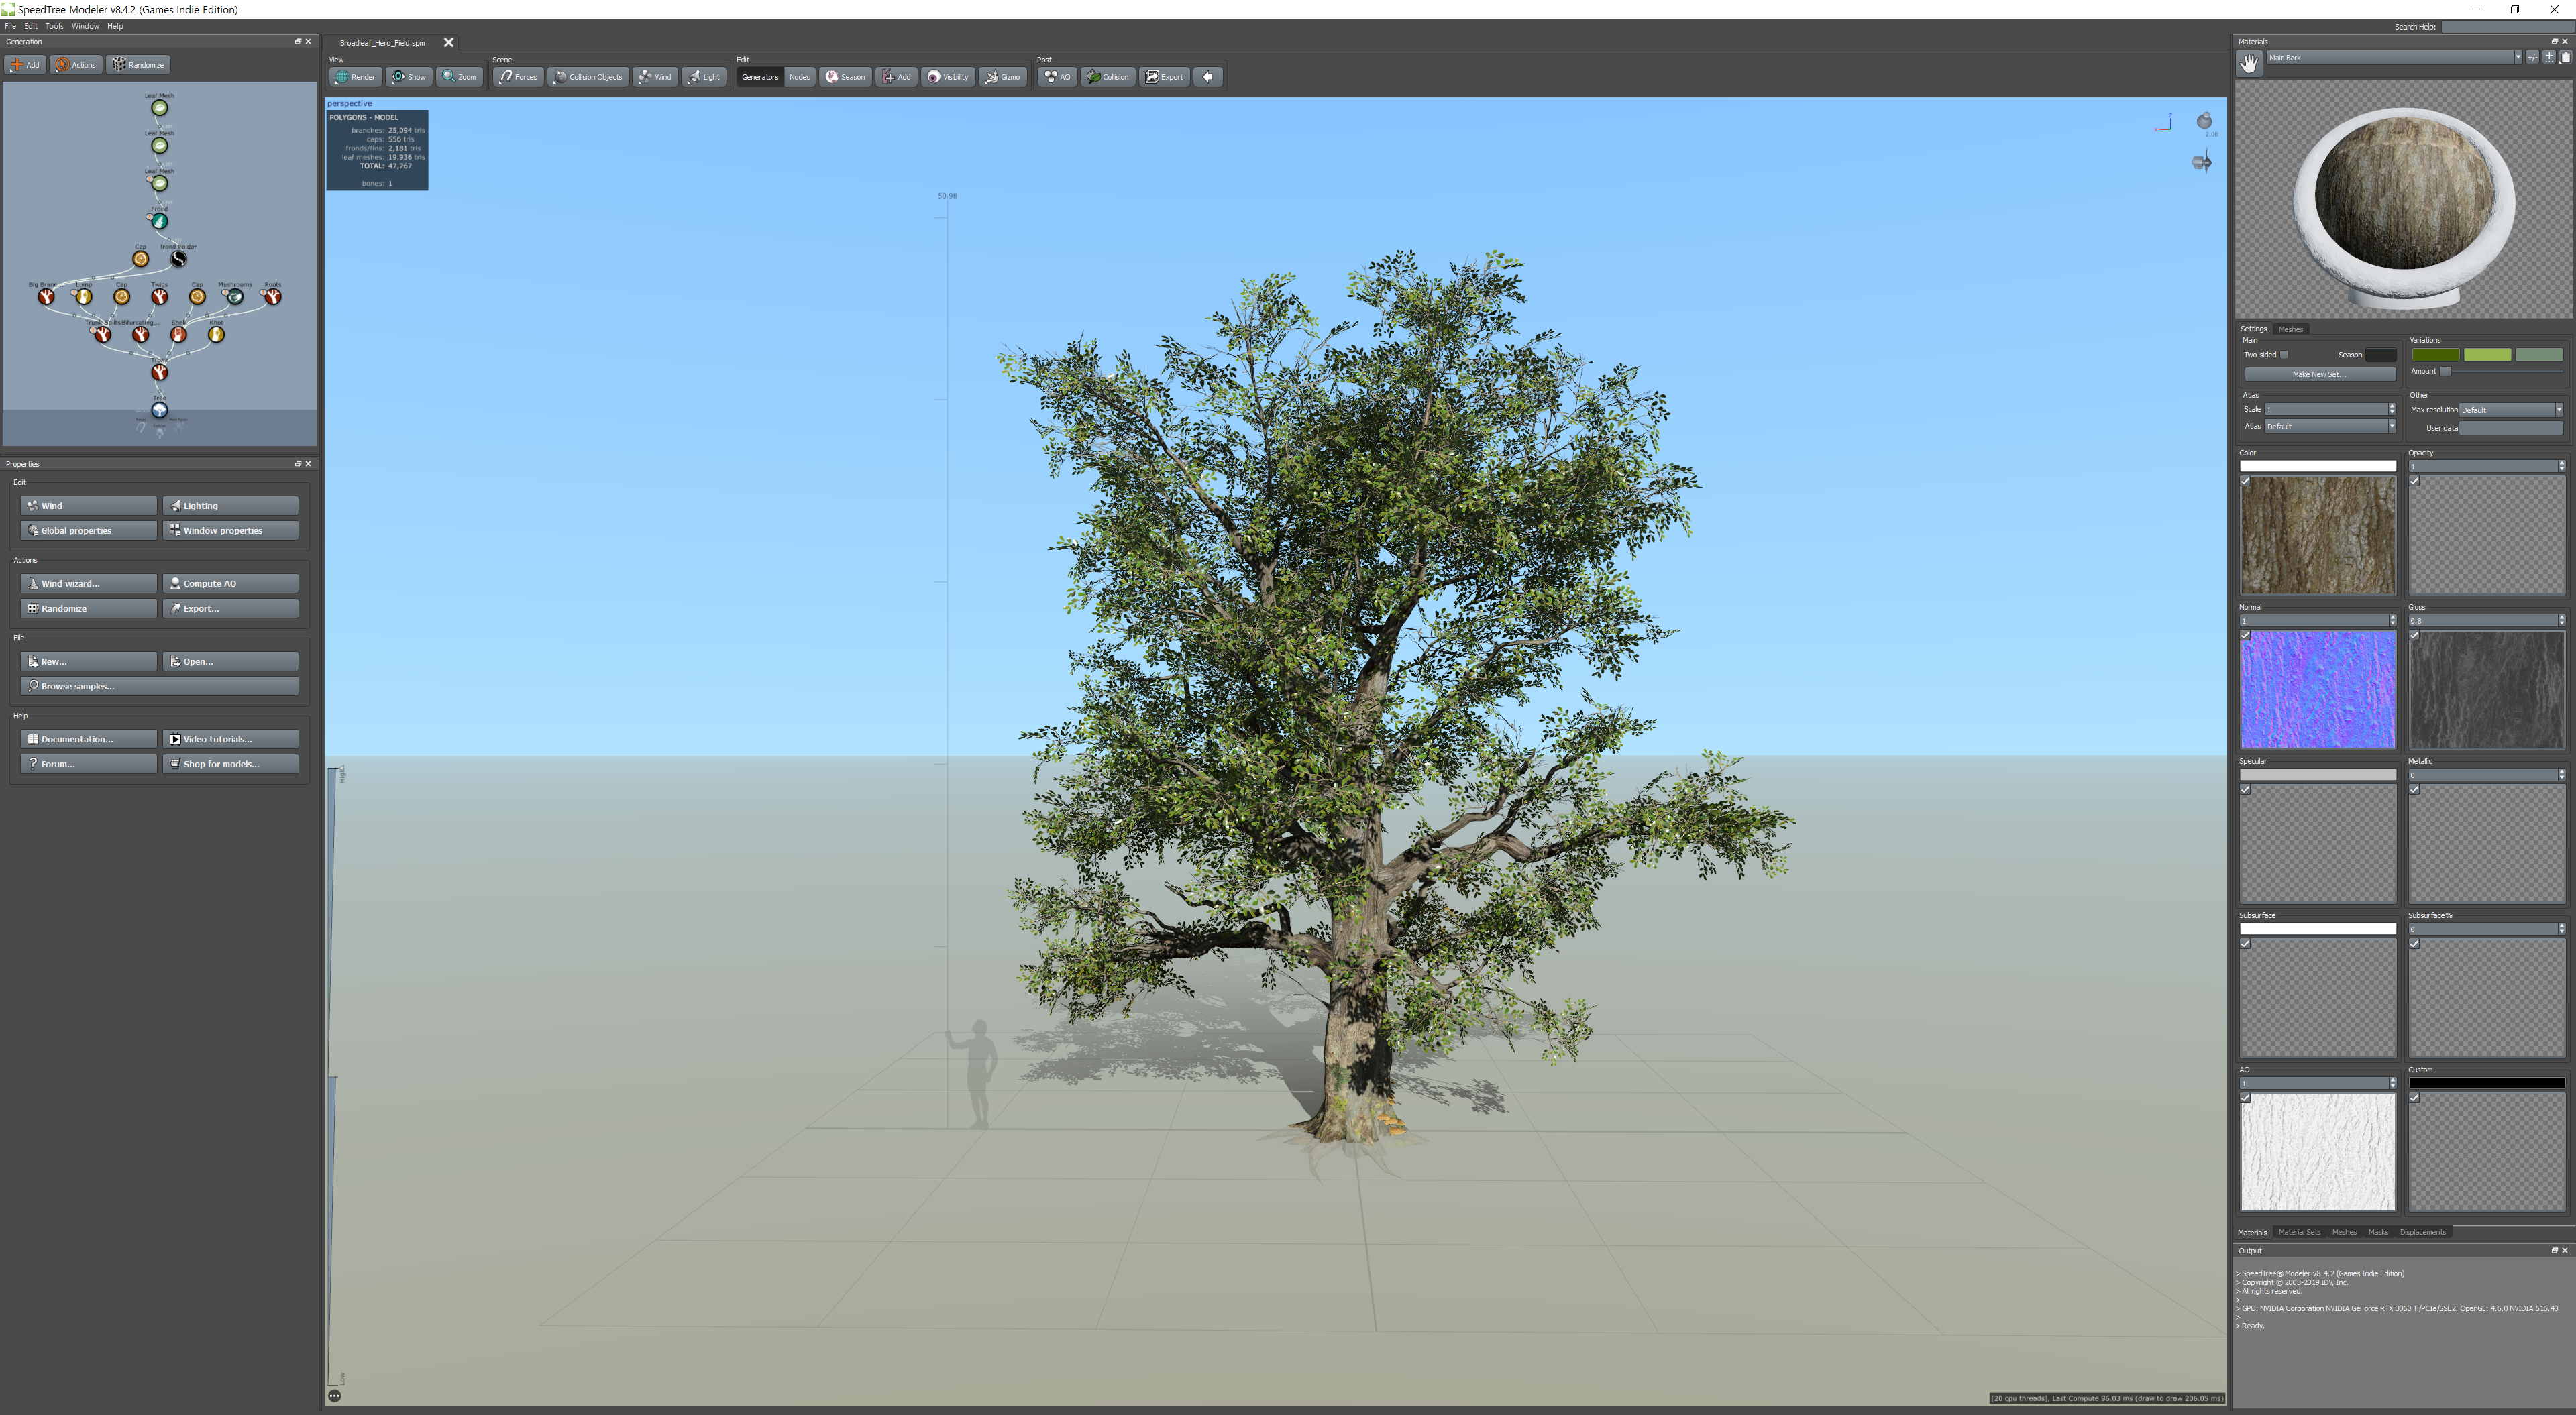Open the Export post tool

coord(1164,77)
